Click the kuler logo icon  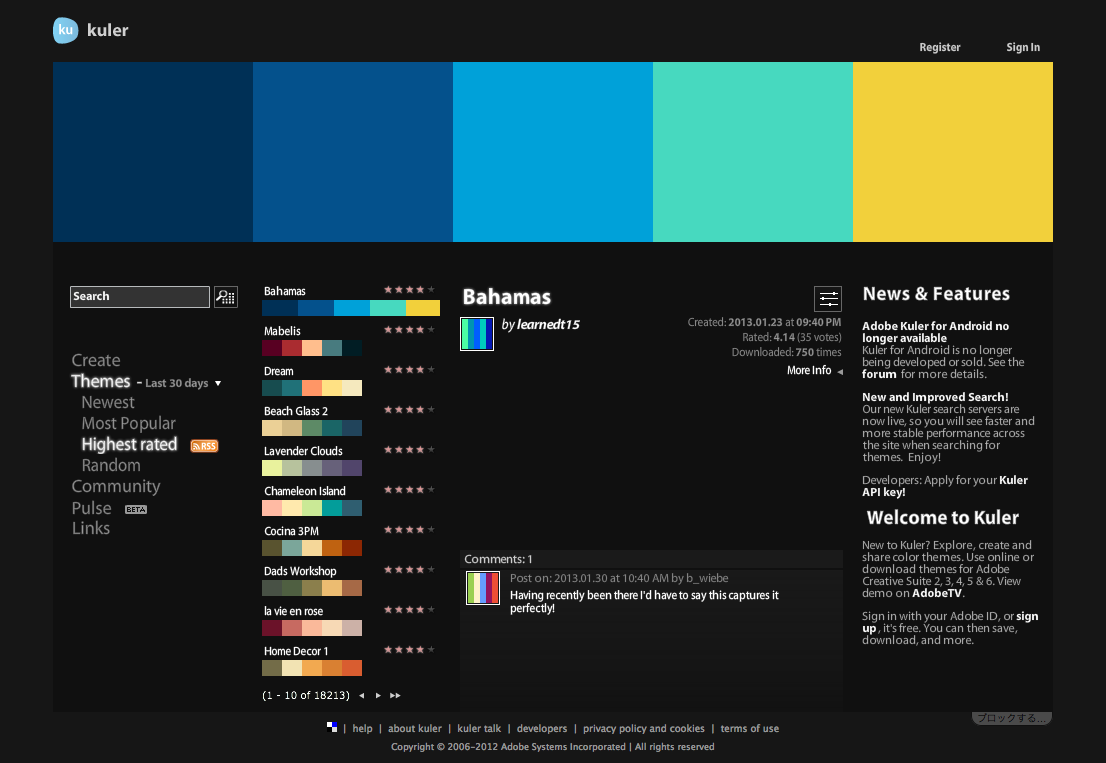click(65, 31)
